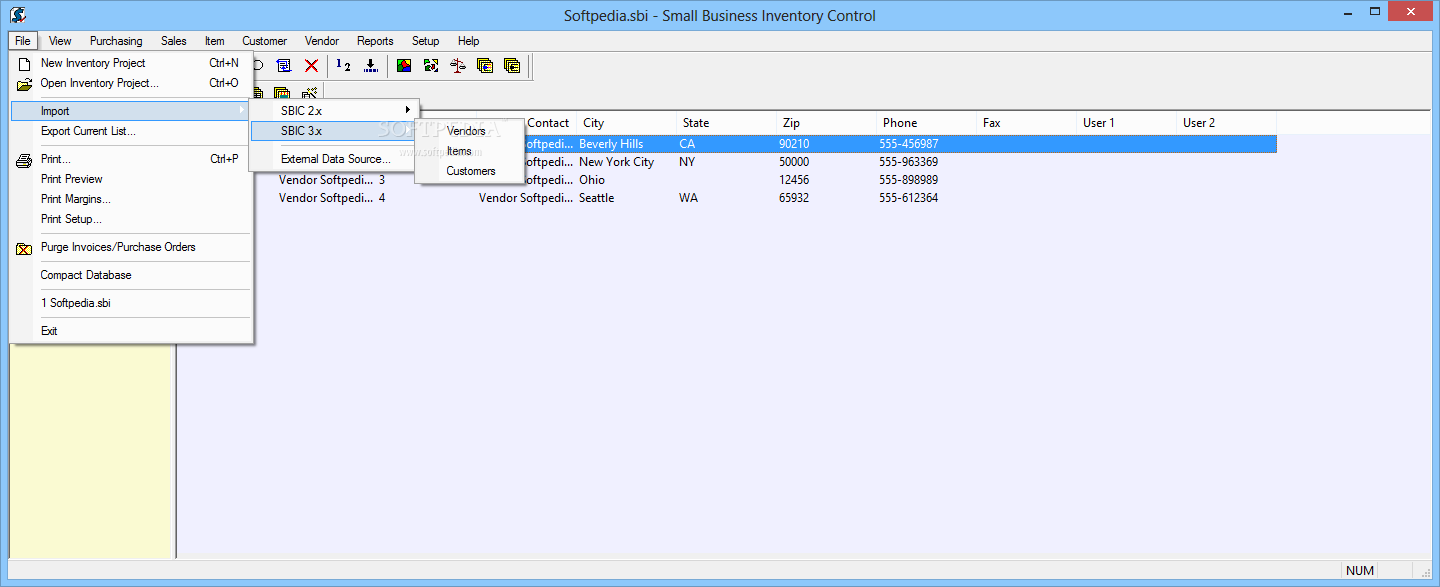Click the Seattle city cell
1440x587 pixels.
click(597, 198)
